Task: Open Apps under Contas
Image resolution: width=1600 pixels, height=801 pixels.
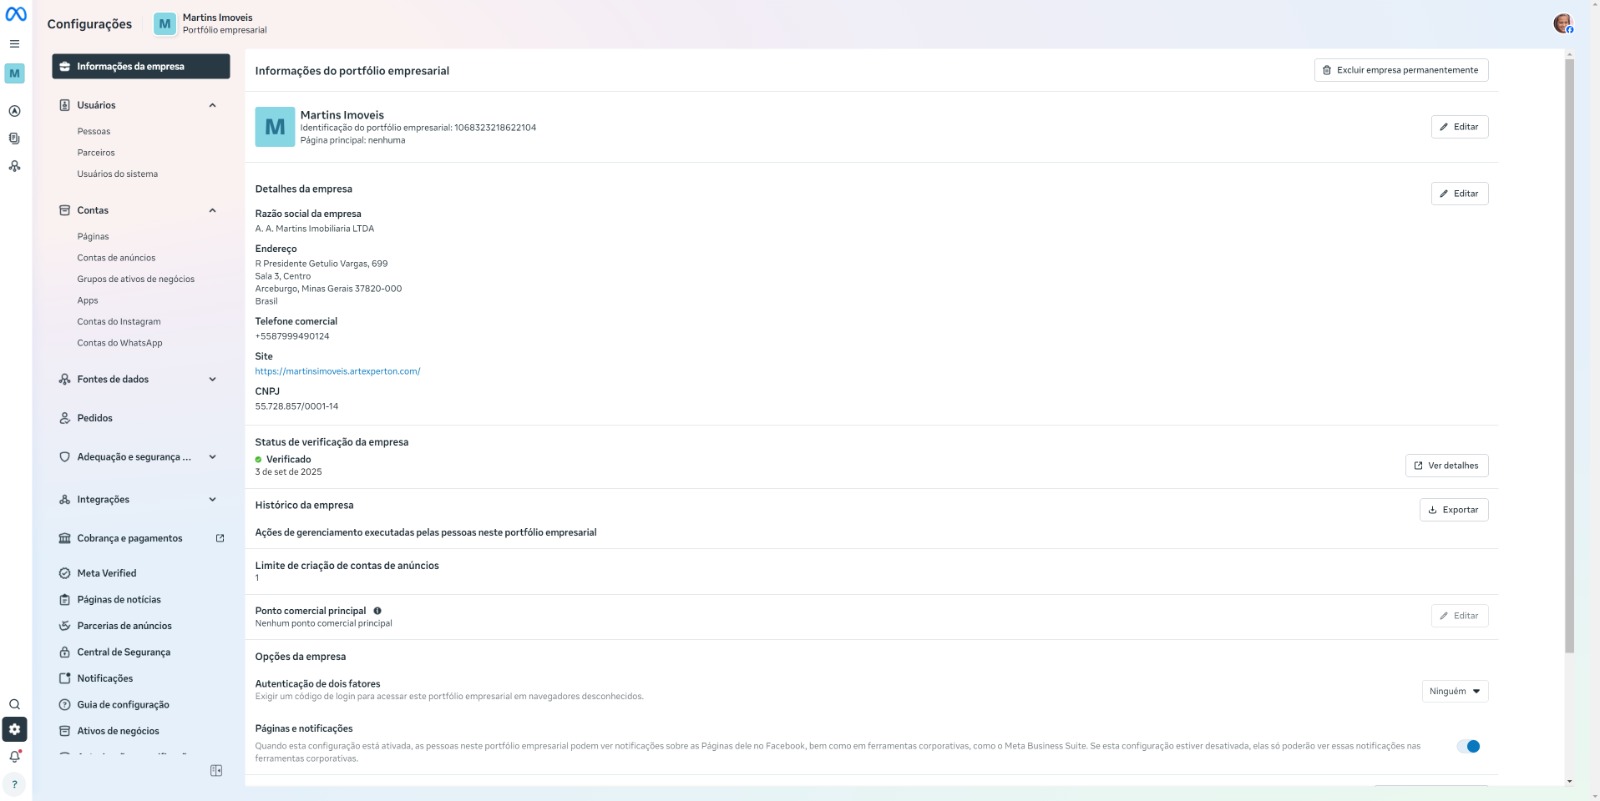Action: pyautogui.click(x=88, y=301)
